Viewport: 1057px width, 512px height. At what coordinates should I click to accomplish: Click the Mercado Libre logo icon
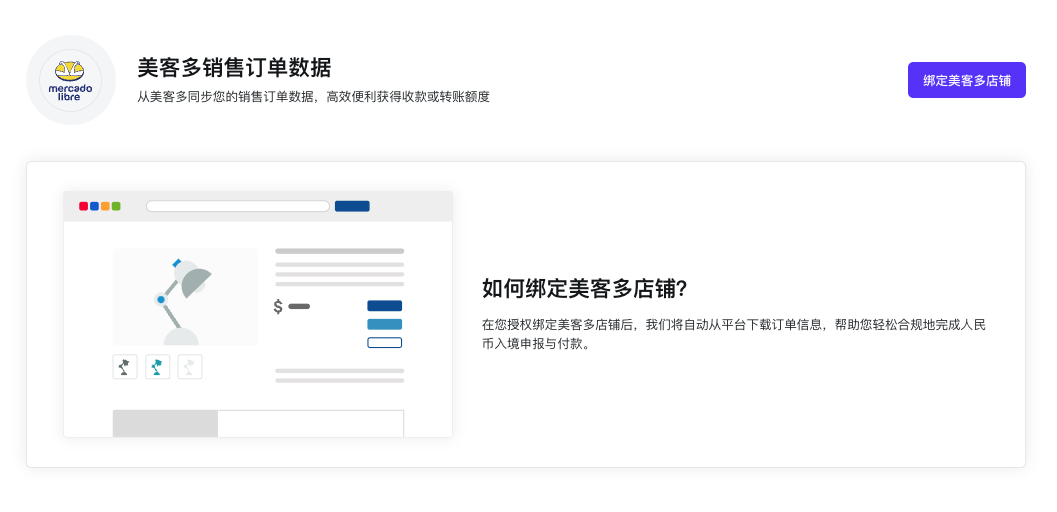point(71,80)
